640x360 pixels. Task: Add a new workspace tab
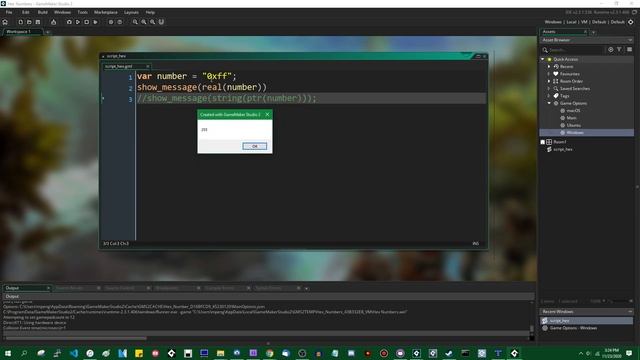(48, 32)
